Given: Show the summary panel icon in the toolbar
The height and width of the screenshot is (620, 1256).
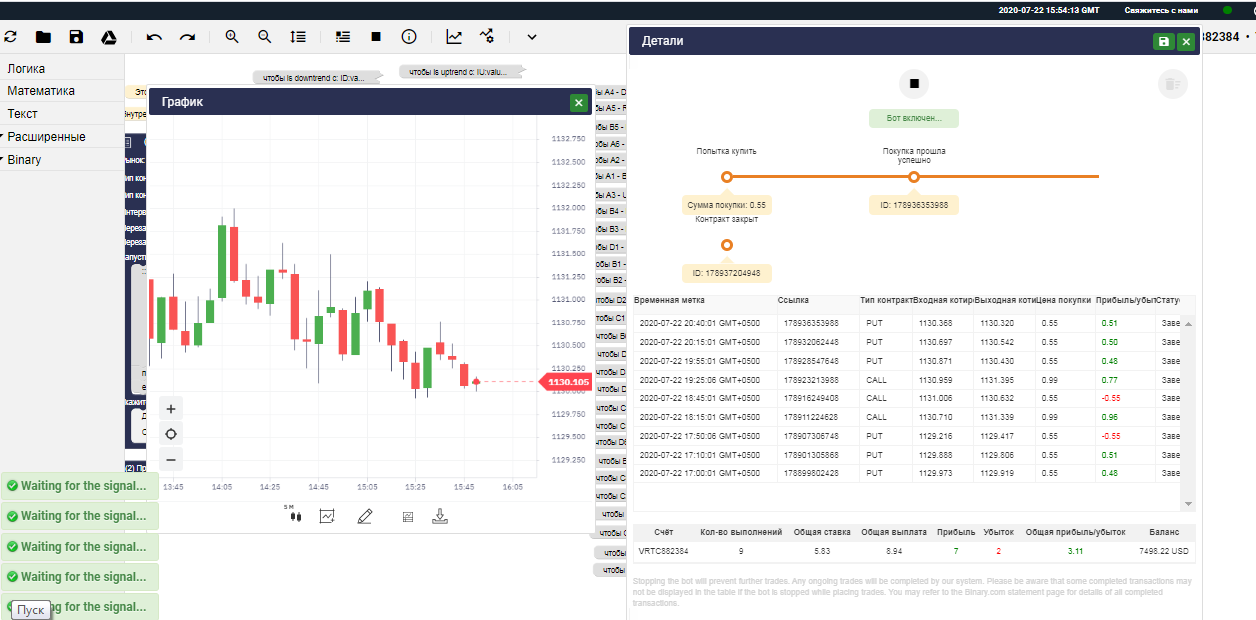Looking at the screenshot, I should 343,37.
